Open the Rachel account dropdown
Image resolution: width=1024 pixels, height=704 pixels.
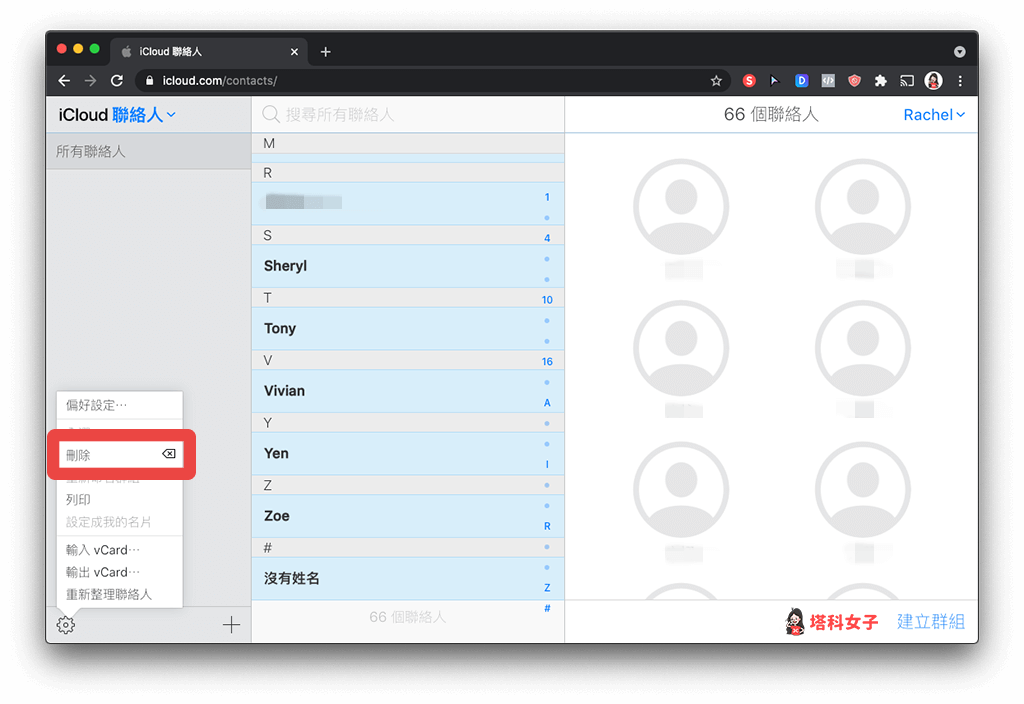click(934, 115)
